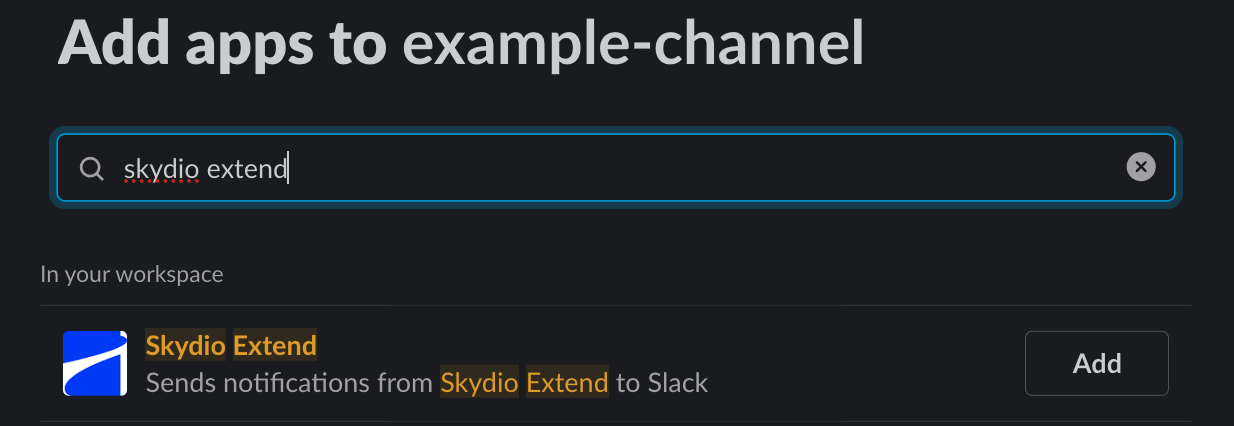This screenshot has height=426, width=1234.
Task: Click highlighted 'Extend' in the app description
Action: coord(567,382)
